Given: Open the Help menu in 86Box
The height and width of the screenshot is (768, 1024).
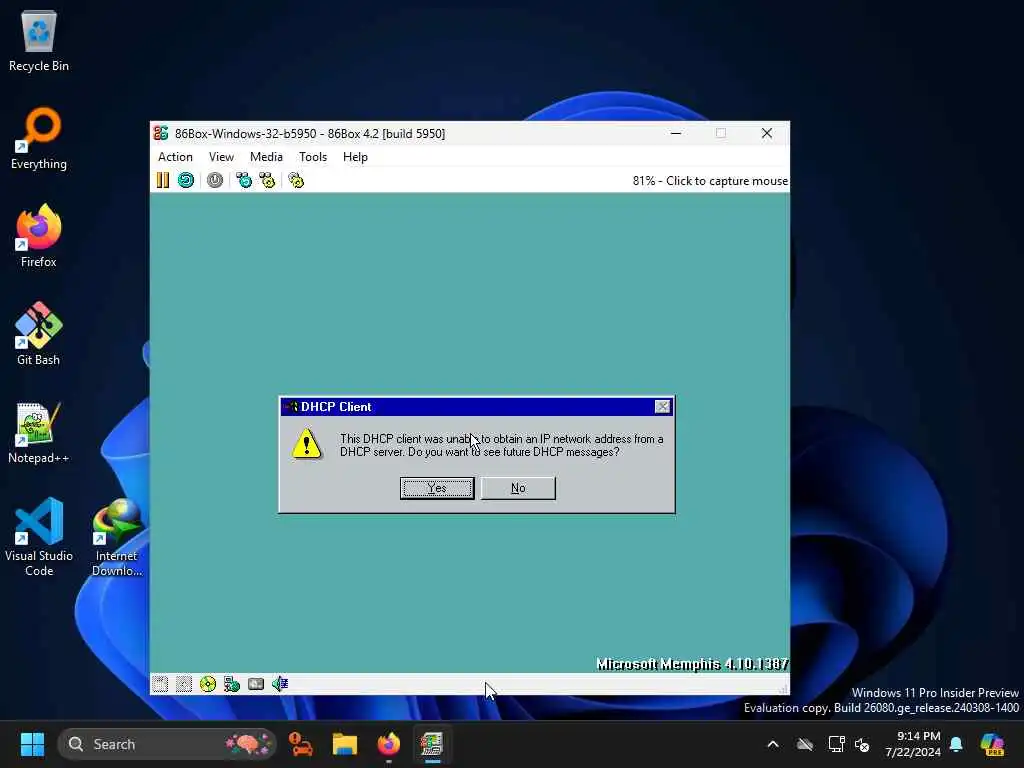Looking at the screenshot, I should (355, 157).
